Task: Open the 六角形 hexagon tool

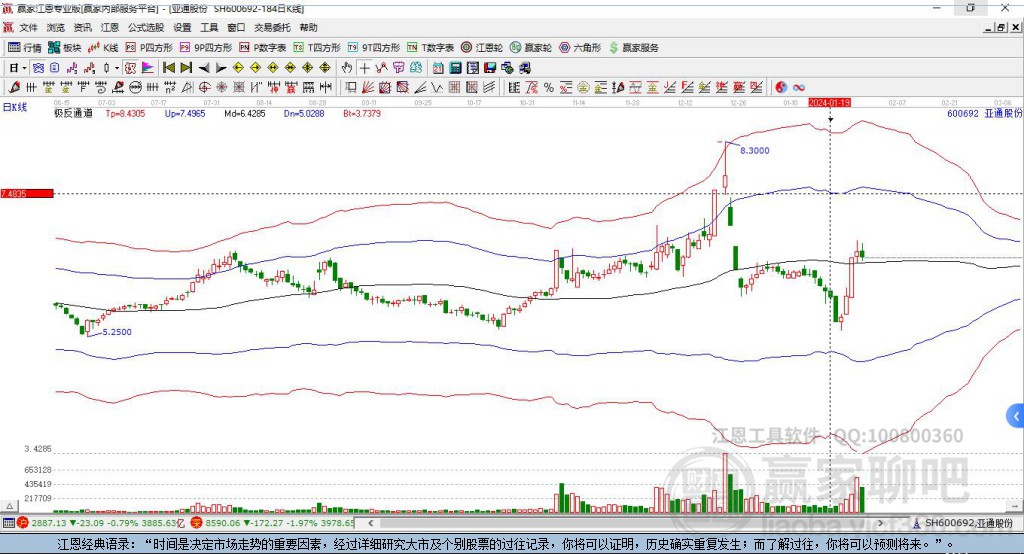Action: pyautogui.click(x=580, y=48)
